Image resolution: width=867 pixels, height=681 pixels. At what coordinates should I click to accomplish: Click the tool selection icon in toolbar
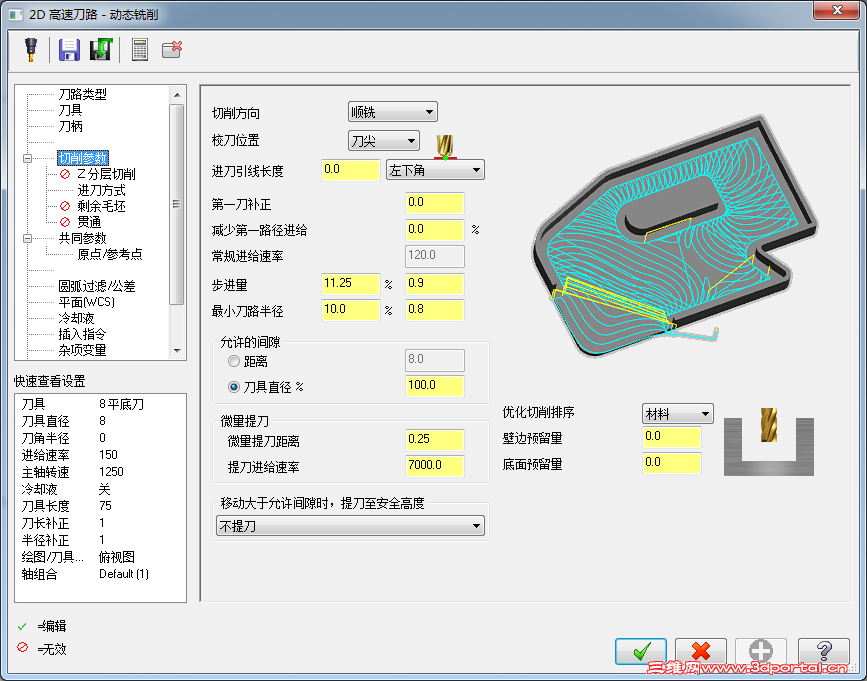(32, 50)
